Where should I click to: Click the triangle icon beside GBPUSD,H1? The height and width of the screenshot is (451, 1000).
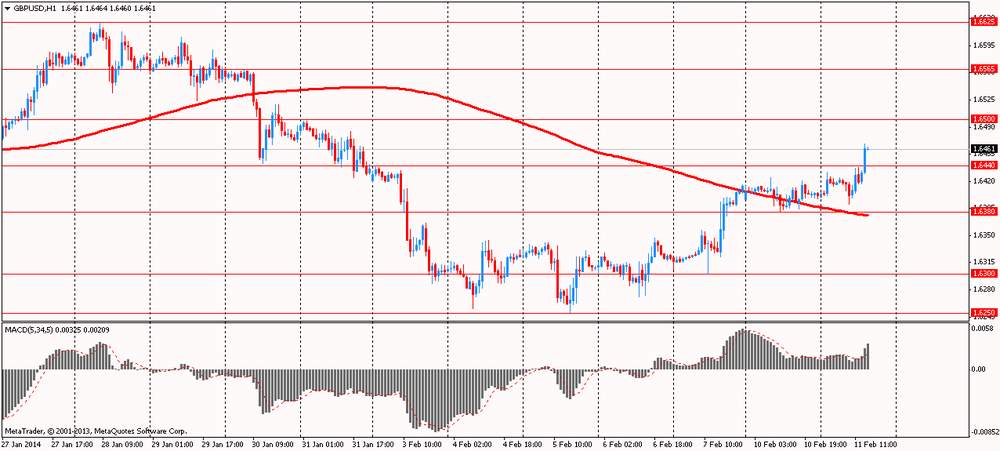pos(8,9)
